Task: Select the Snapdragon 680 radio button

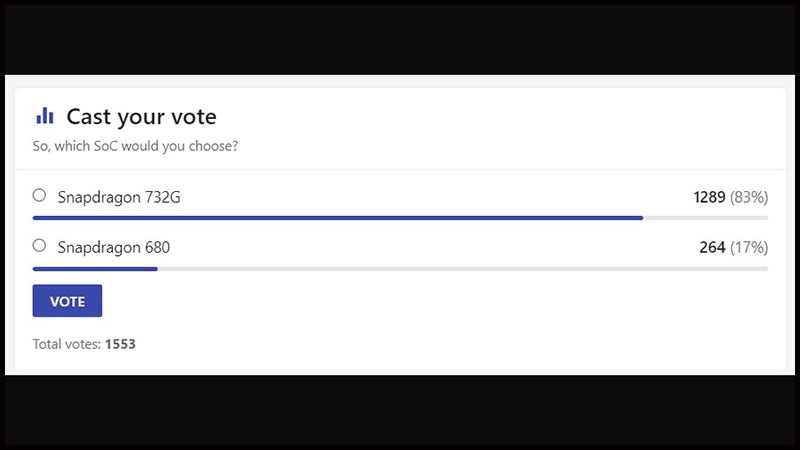Action: pyautogui.click(x=39, y=246)
